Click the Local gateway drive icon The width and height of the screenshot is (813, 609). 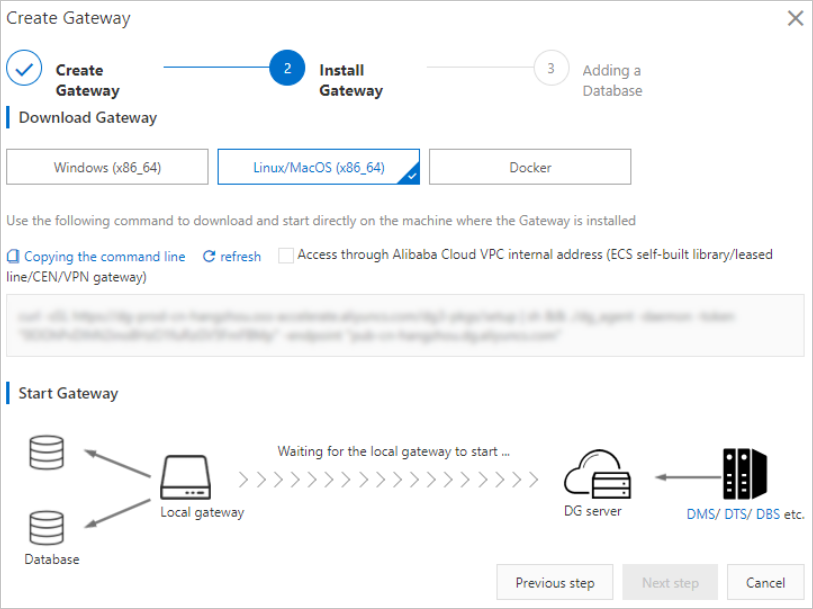coord(186,477)
